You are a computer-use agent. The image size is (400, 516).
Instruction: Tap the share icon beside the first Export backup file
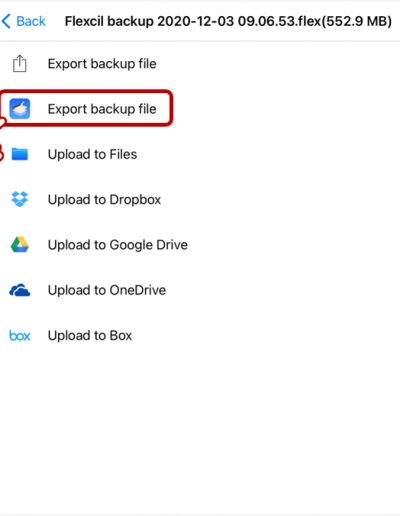[20, 63]
